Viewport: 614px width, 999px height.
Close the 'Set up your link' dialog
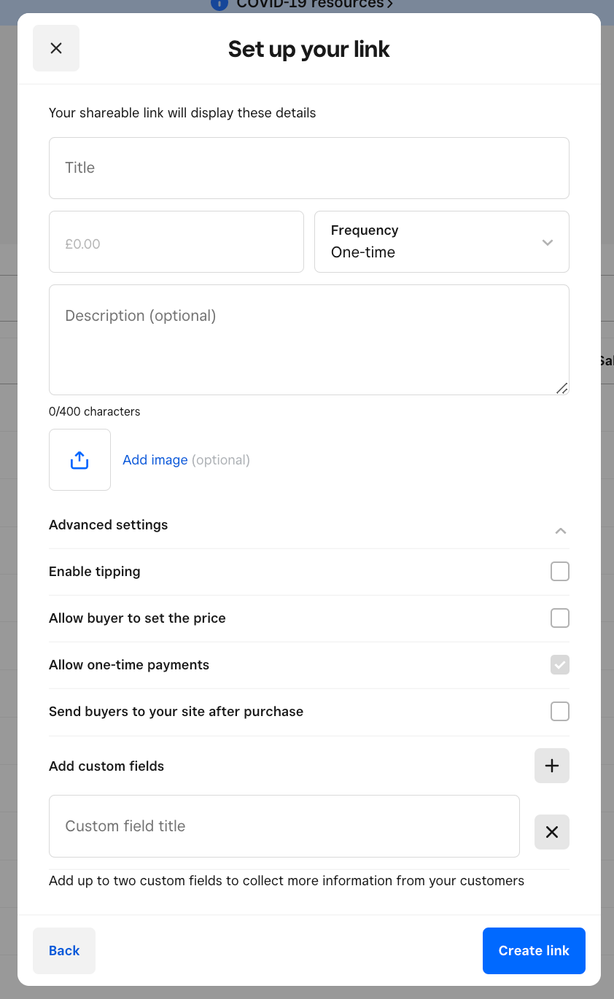click(x=56, y=48)
